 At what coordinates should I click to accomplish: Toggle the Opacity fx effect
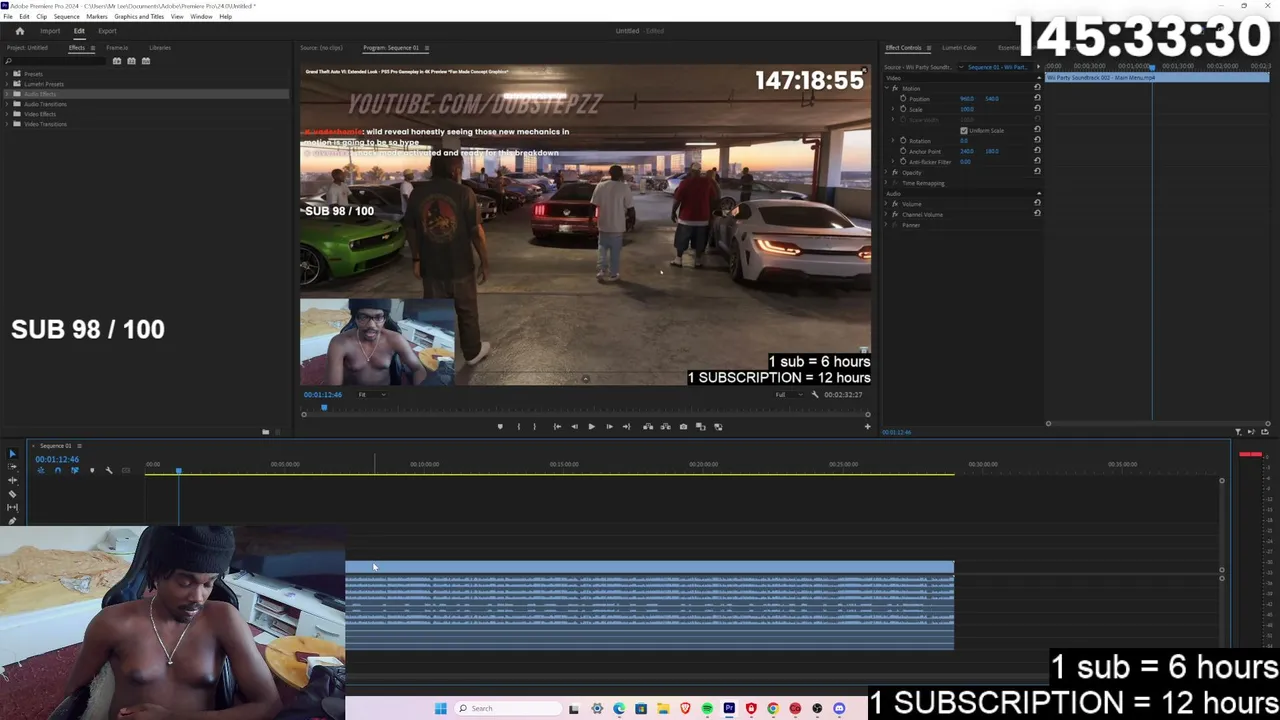[895, 173]
